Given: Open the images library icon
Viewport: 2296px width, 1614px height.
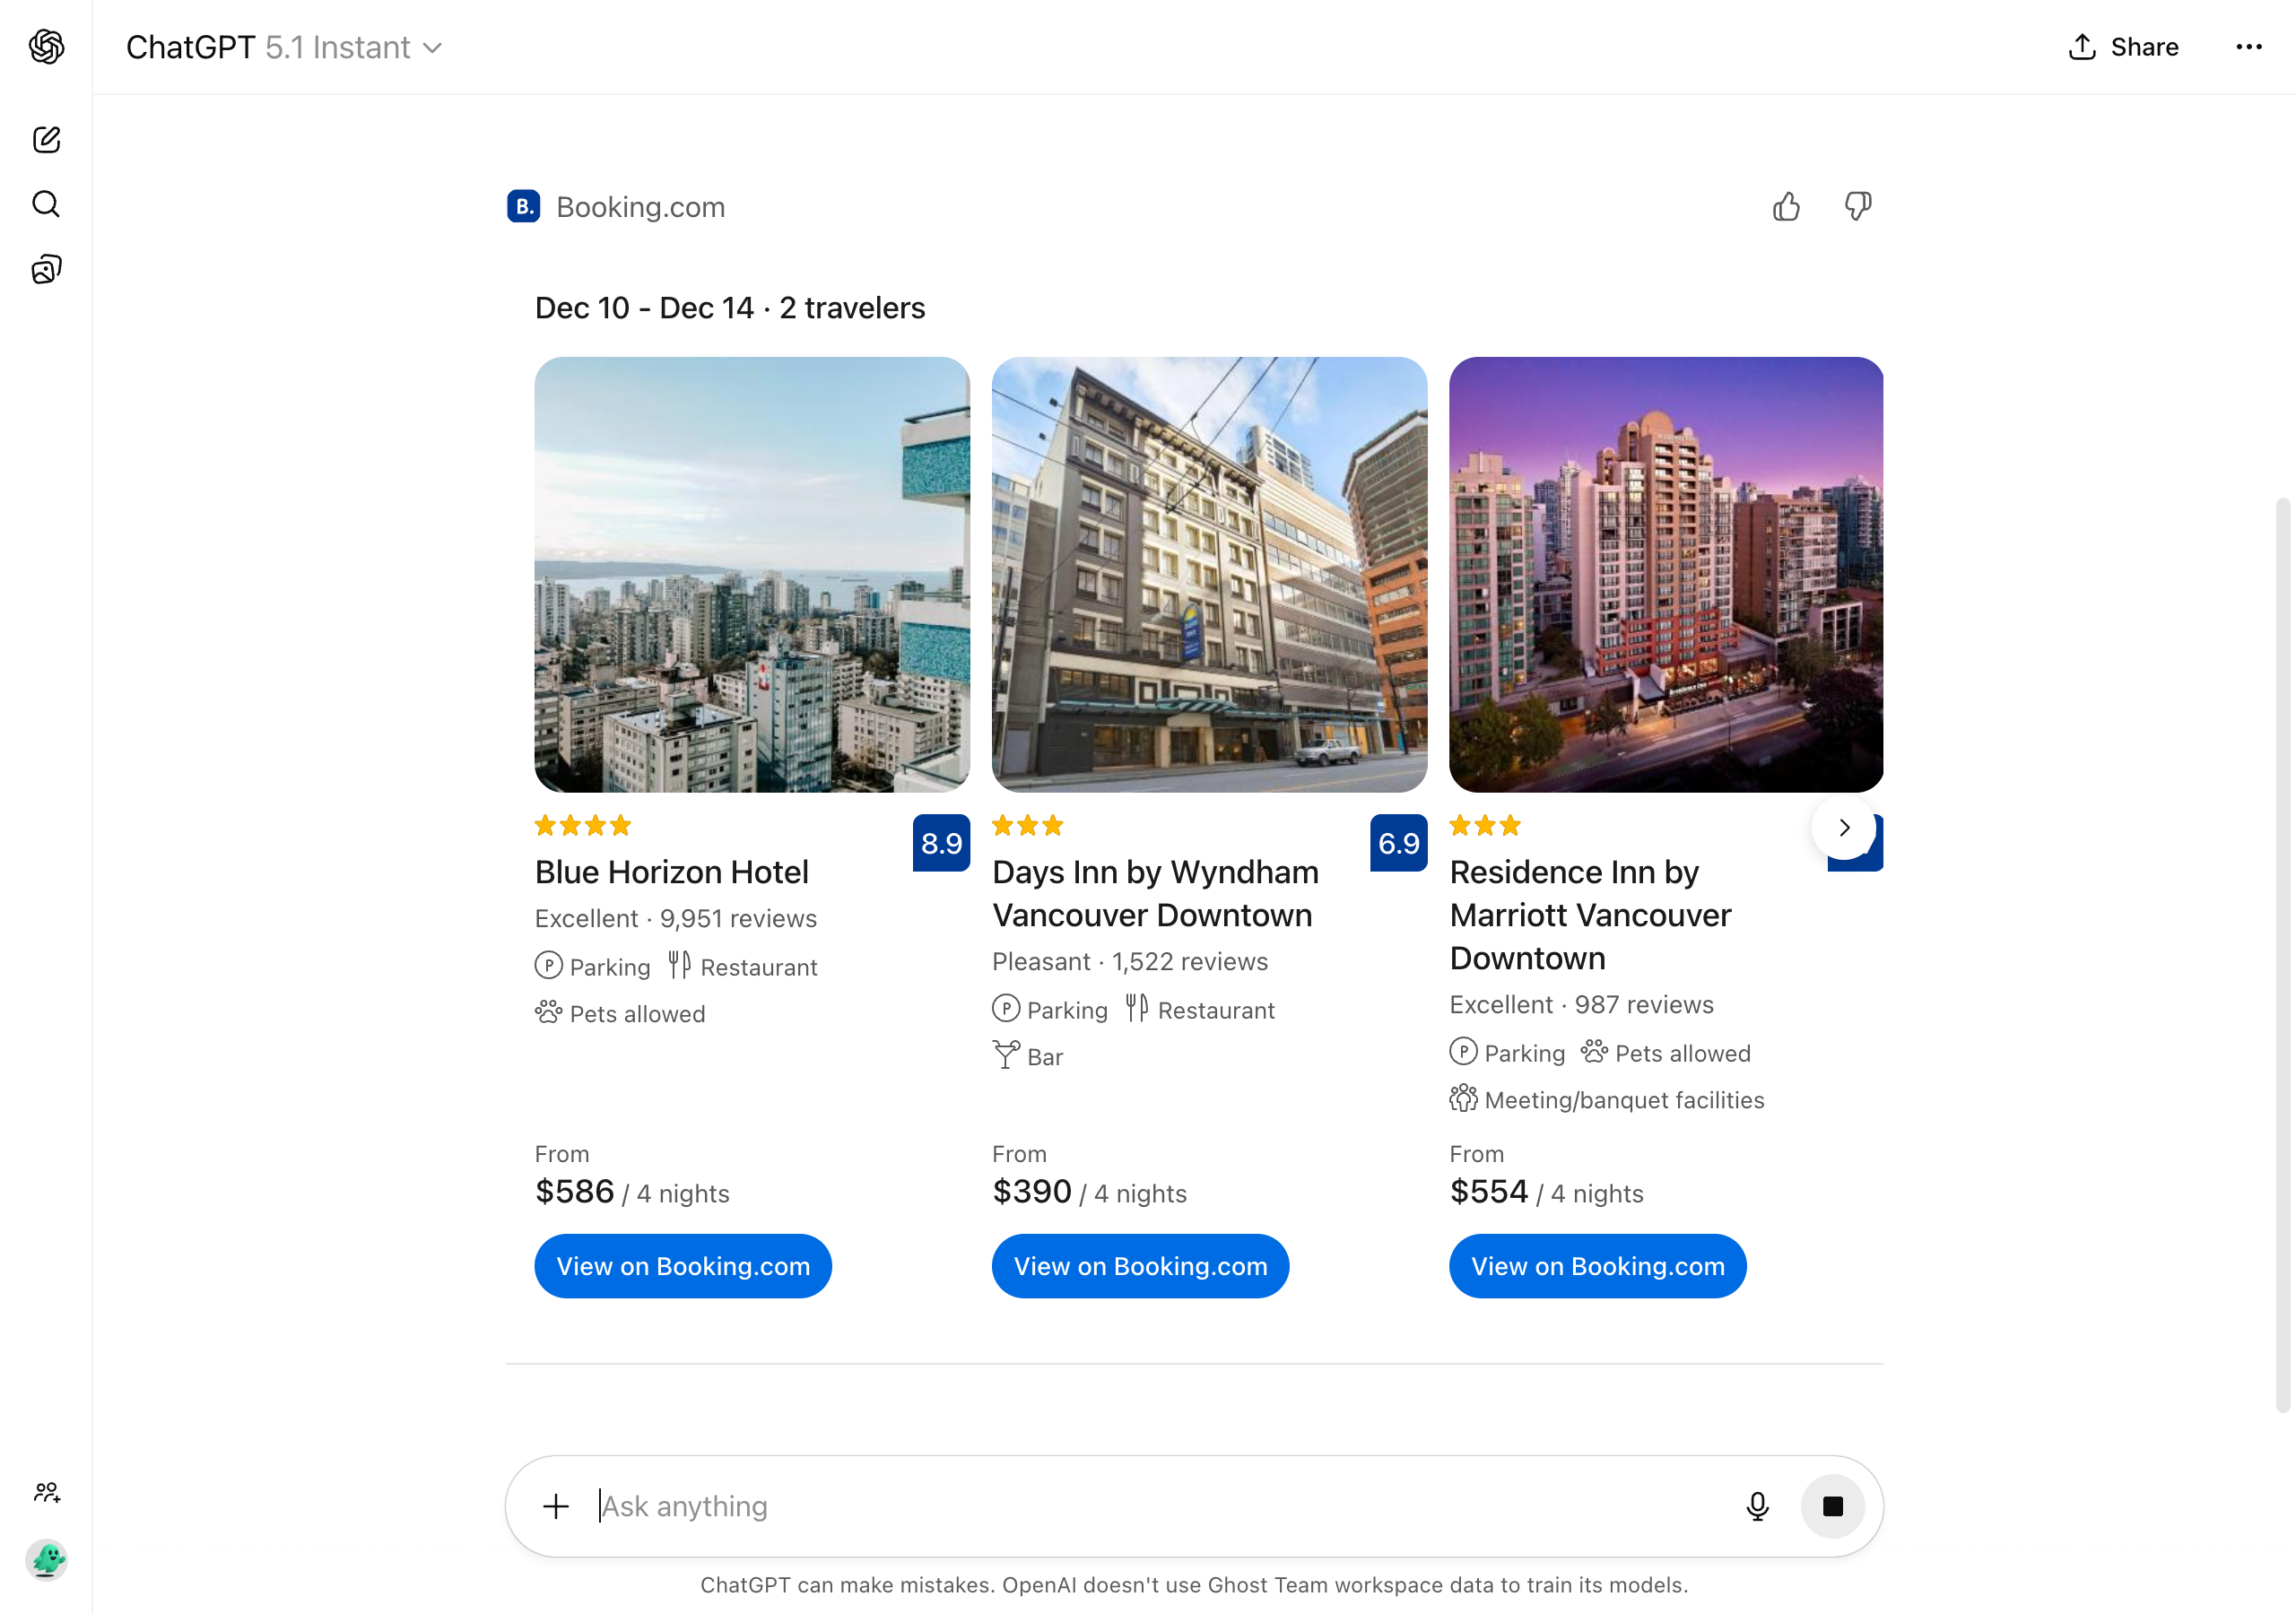Looking at the screenshot, I should coord(46,269).
